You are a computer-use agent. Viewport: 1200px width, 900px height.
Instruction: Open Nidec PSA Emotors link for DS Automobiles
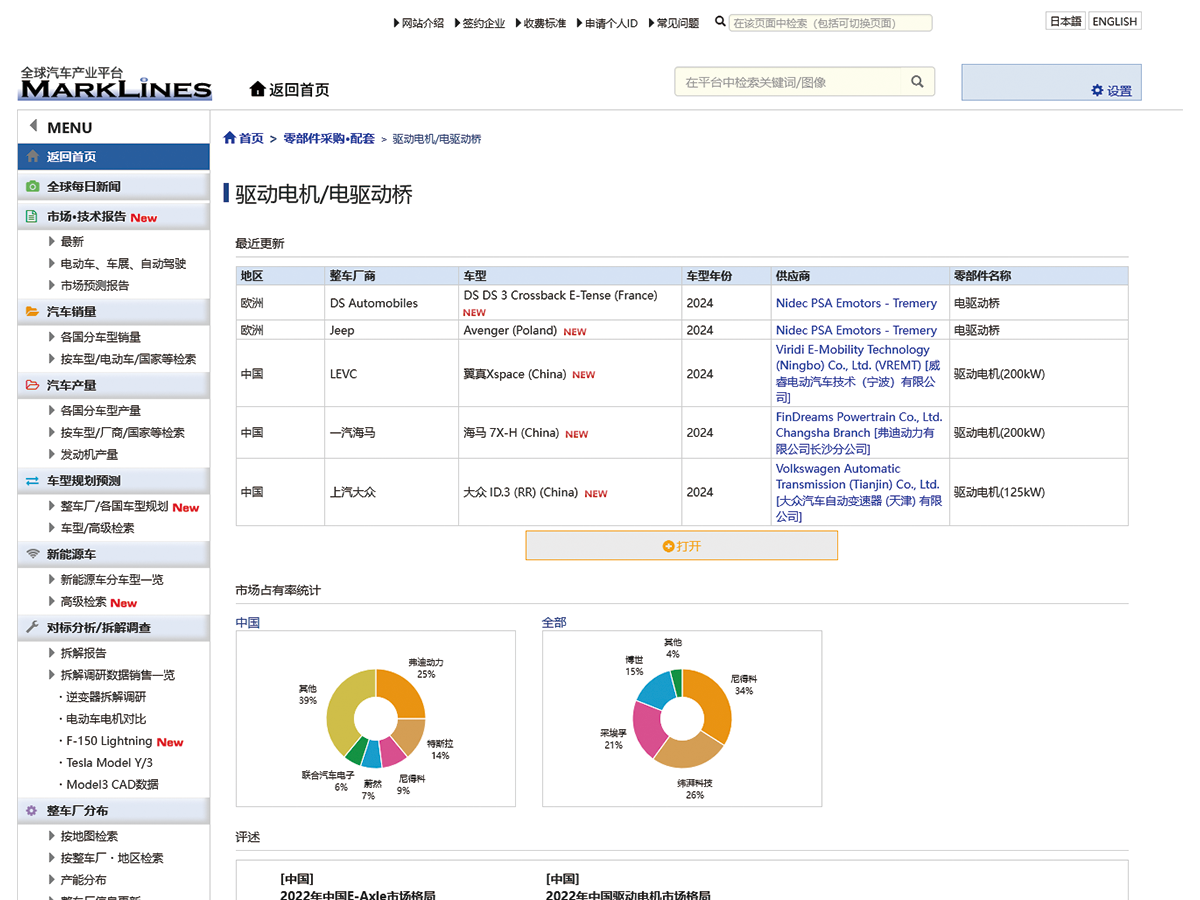coord(856,303)
